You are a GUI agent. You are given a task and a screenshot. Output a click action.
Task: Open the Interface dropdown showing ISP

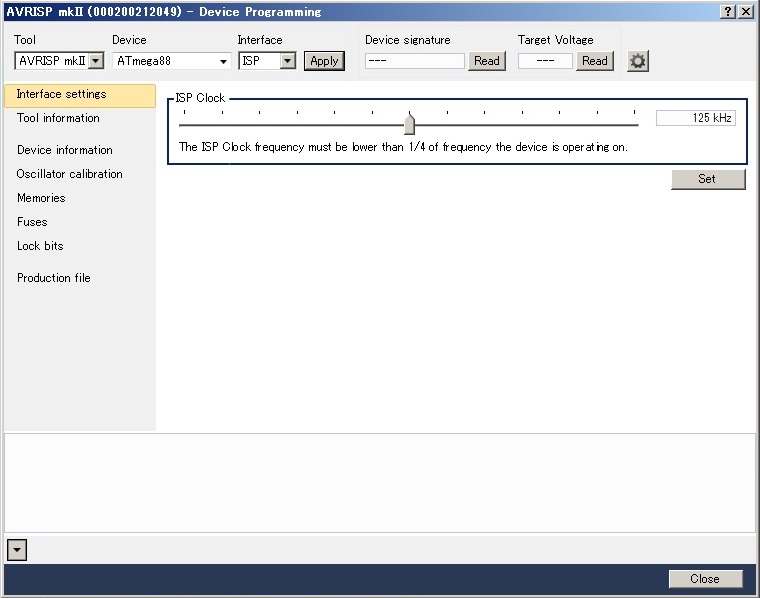pos(267,61)
